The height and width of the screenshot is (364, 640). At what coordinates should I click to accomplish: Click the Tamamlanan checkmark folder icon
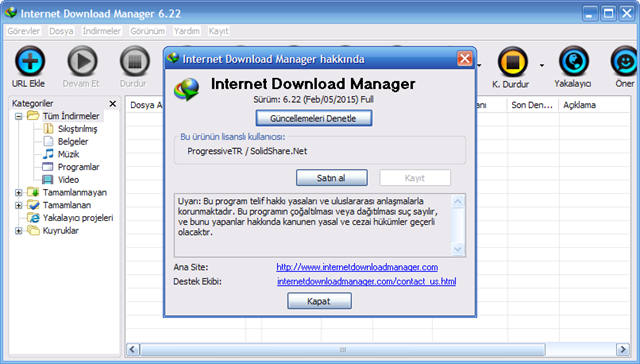(x=33, y=205)
